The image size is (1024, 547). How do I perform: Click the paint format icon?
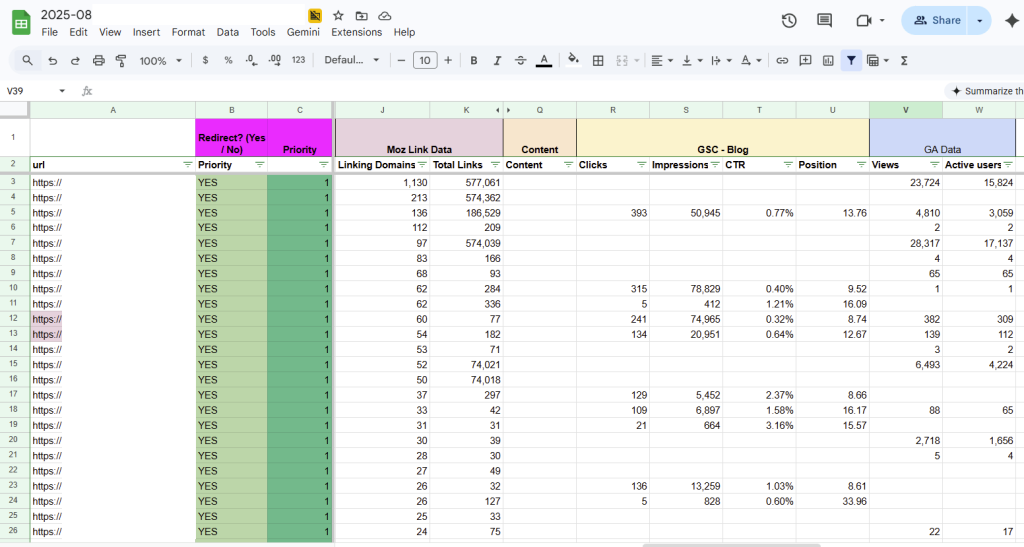pyautogui.click(x=121, y=61)
